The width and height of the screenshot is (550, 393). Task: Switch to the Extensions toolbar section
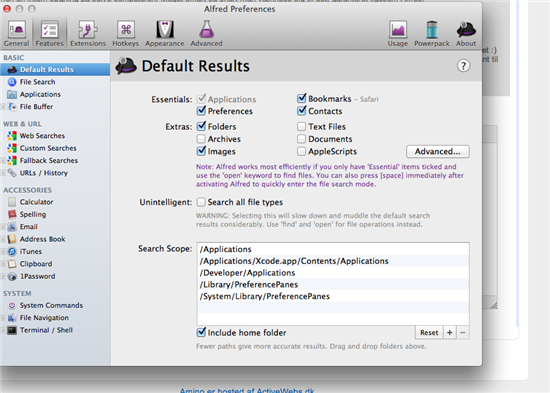88,34
